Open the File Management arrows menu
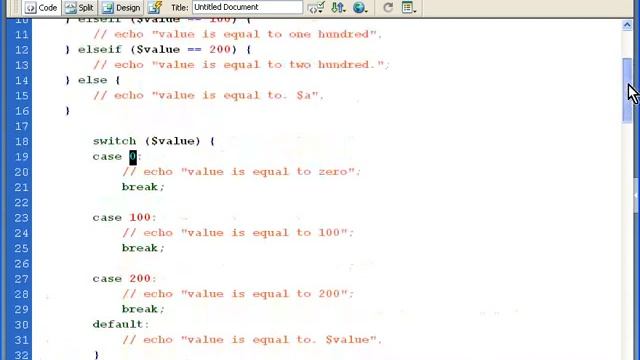640x360 pixels. (x=338, y=7)
